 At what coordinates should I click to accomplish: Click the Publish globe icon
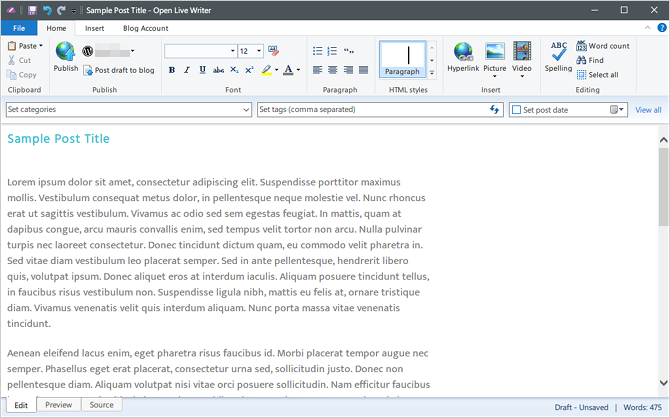point(65,52)
